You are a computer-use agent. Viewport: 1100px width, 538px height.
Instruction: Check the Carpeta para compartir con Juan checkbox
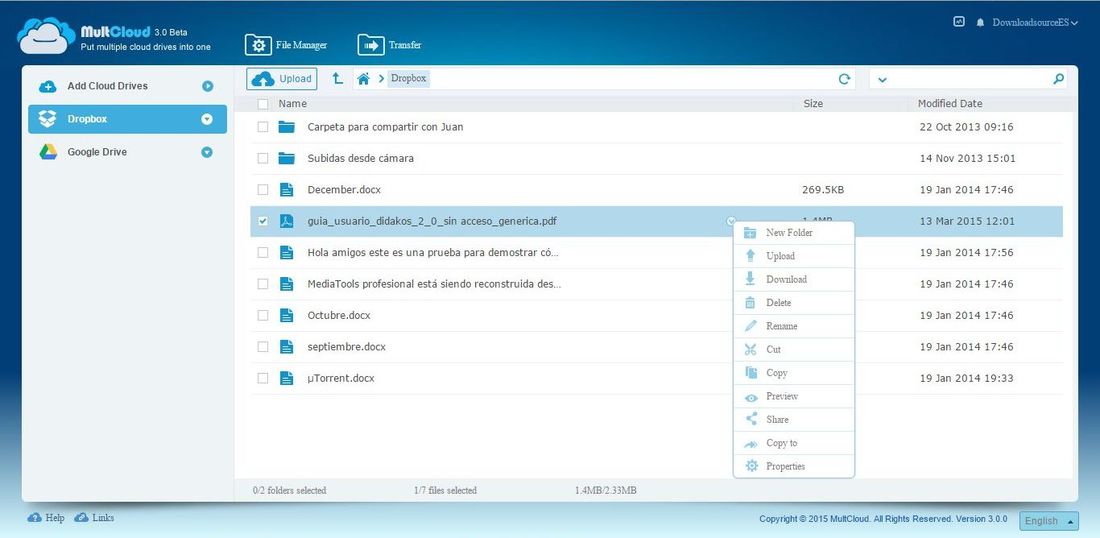[262, 127]
